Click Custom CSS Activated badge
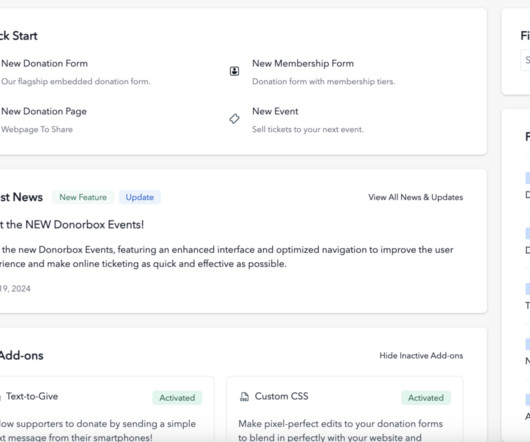Screen dimensions: 530x442 (x=426, y=398)
